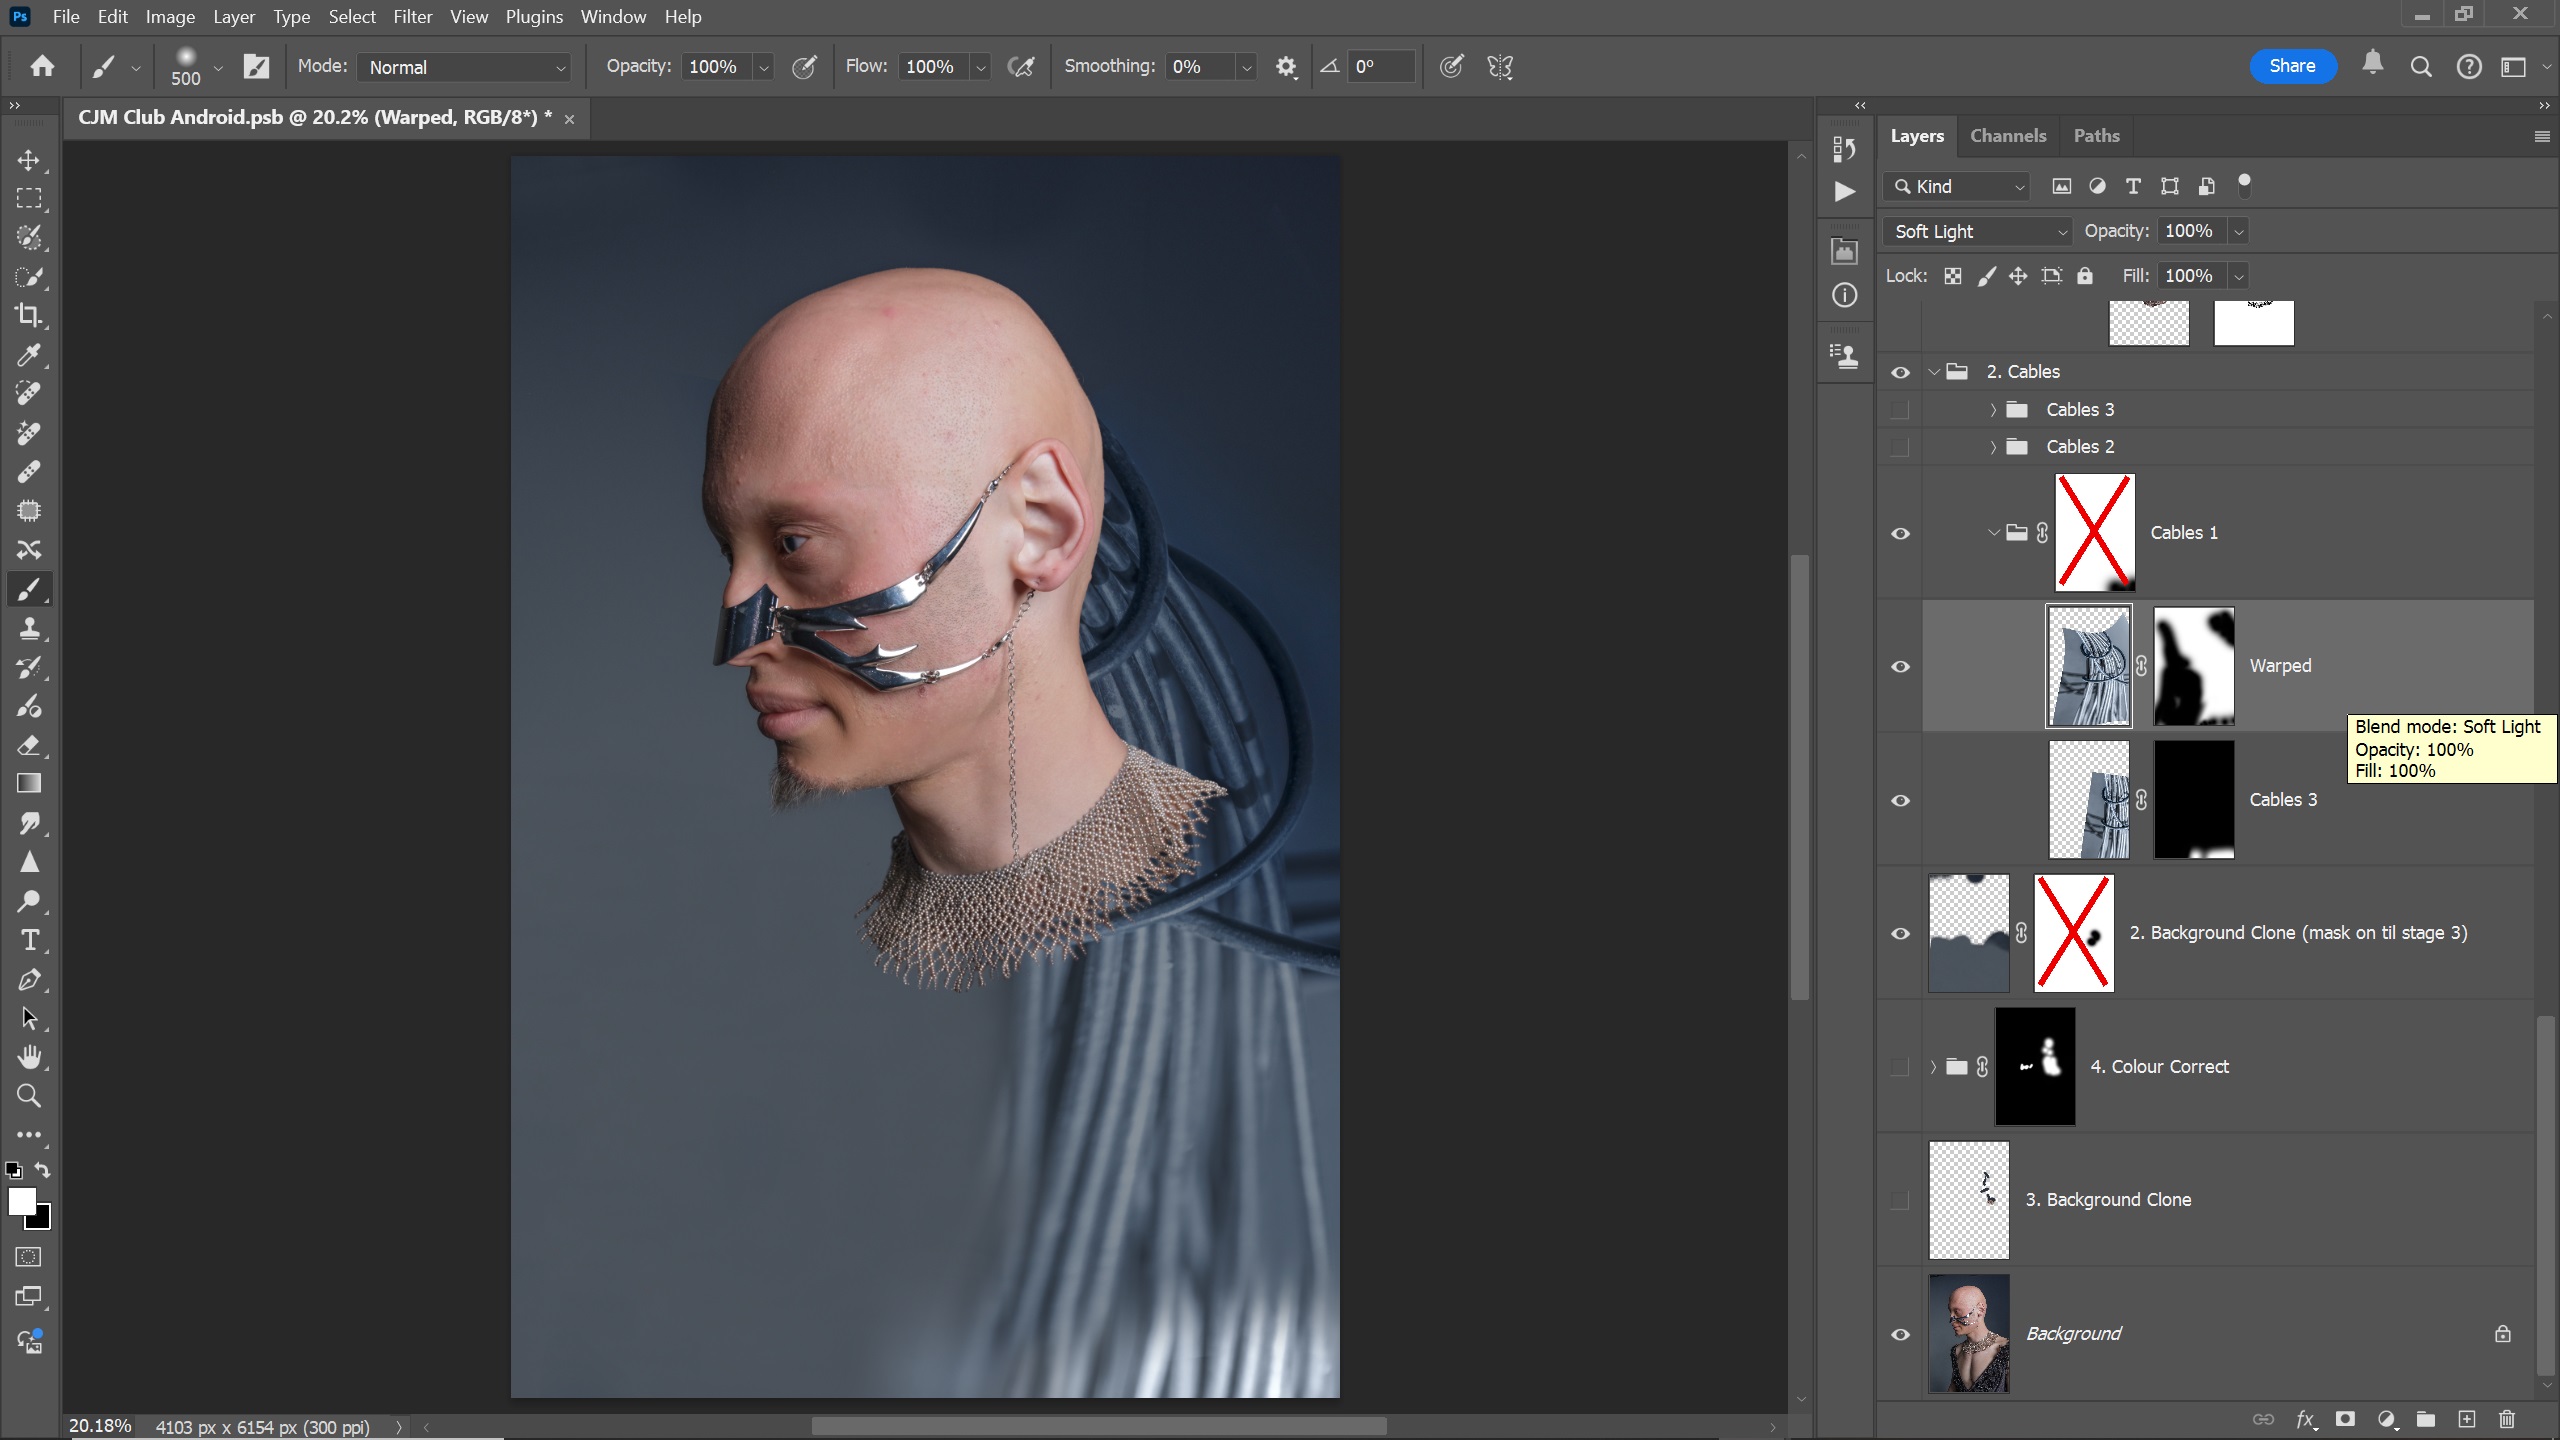Show the Cables 3 group
The image size is (2560, 1440).
(1900, 410)
